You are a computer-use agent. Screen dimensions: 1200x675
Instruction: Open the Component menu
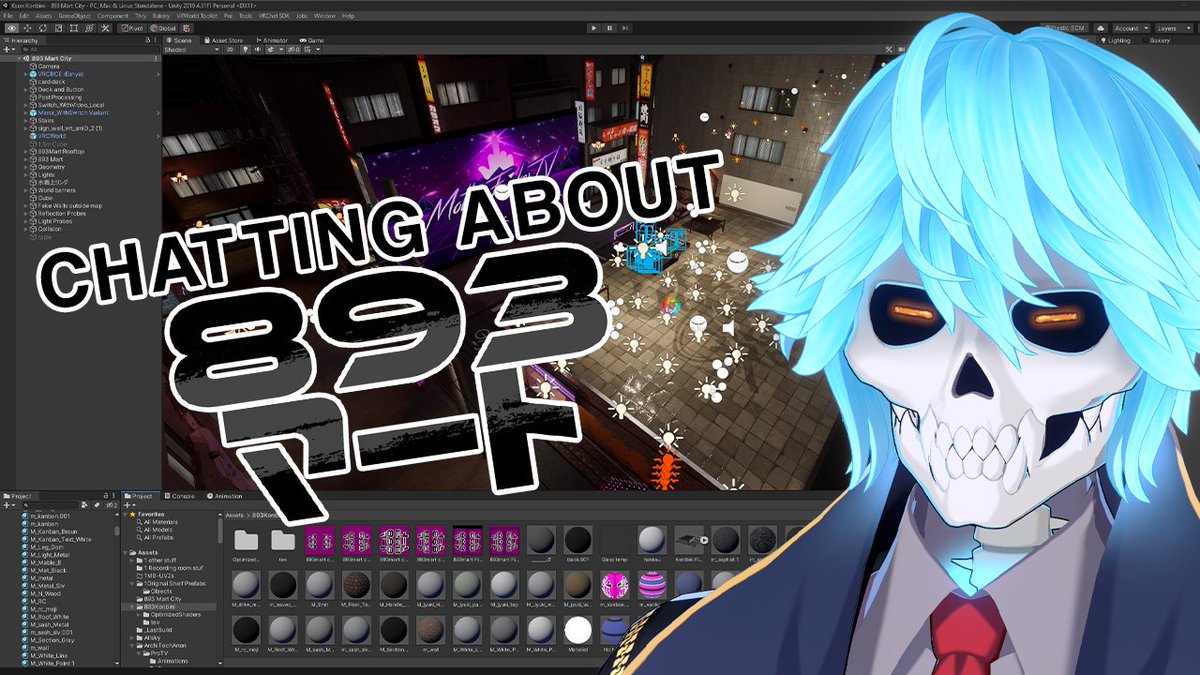(113, 16)
